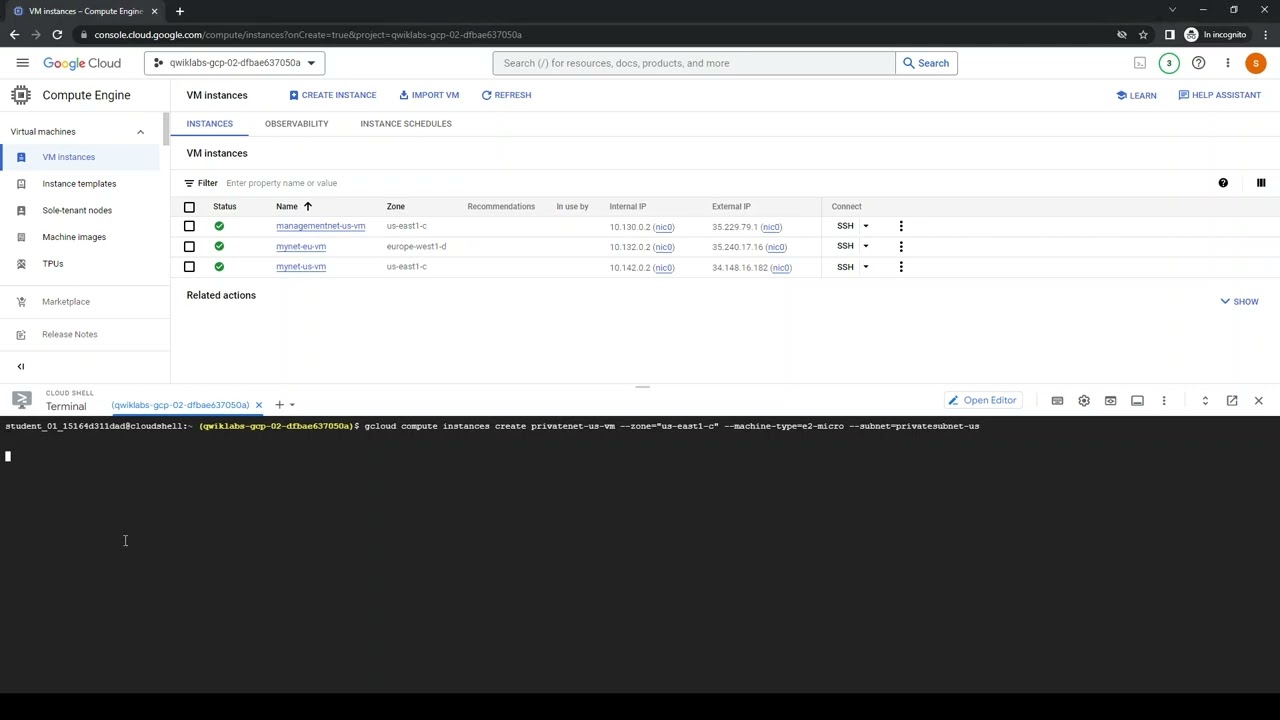Add a new Cloud Shell terminal tab
Viewport: 1280px width, 720px height.
(x=279, y=405)
